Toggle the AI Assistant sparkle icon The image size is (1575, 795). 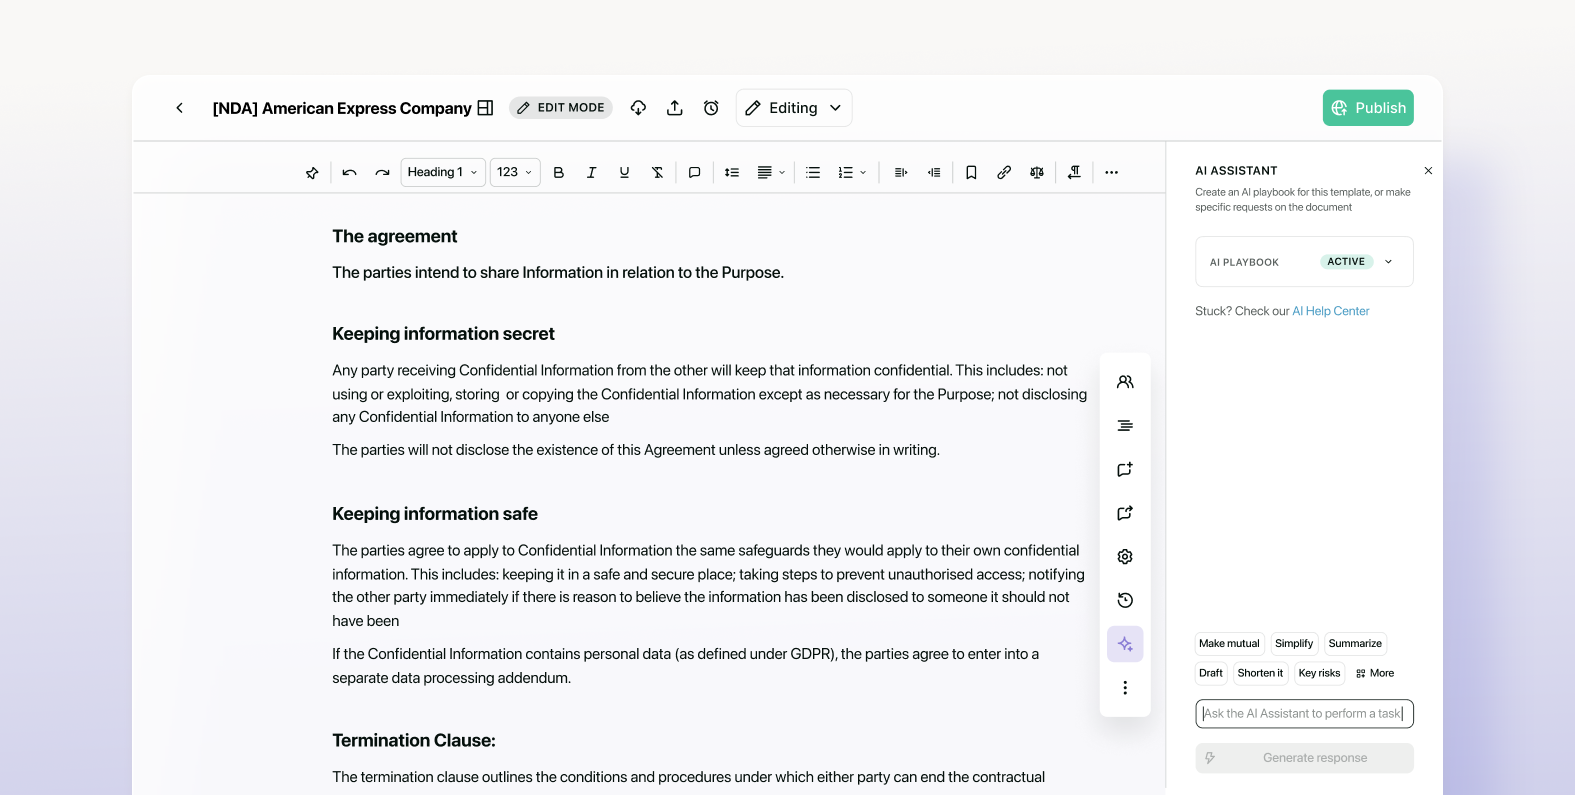coord(1125,644)
